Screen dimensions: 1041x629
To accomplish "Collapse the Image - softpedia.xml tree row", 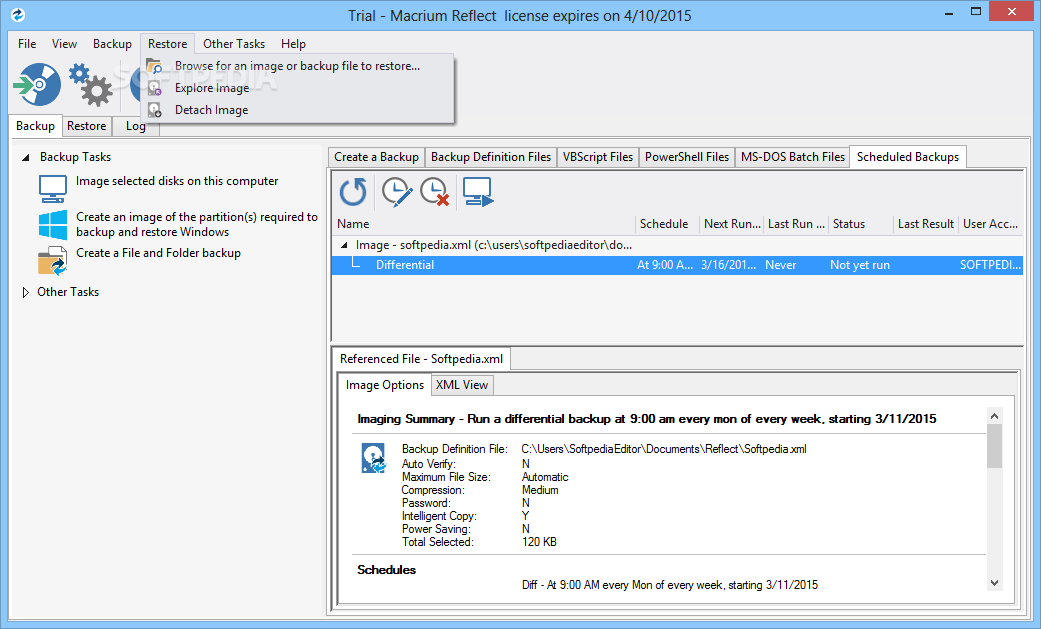I will 344,245.
